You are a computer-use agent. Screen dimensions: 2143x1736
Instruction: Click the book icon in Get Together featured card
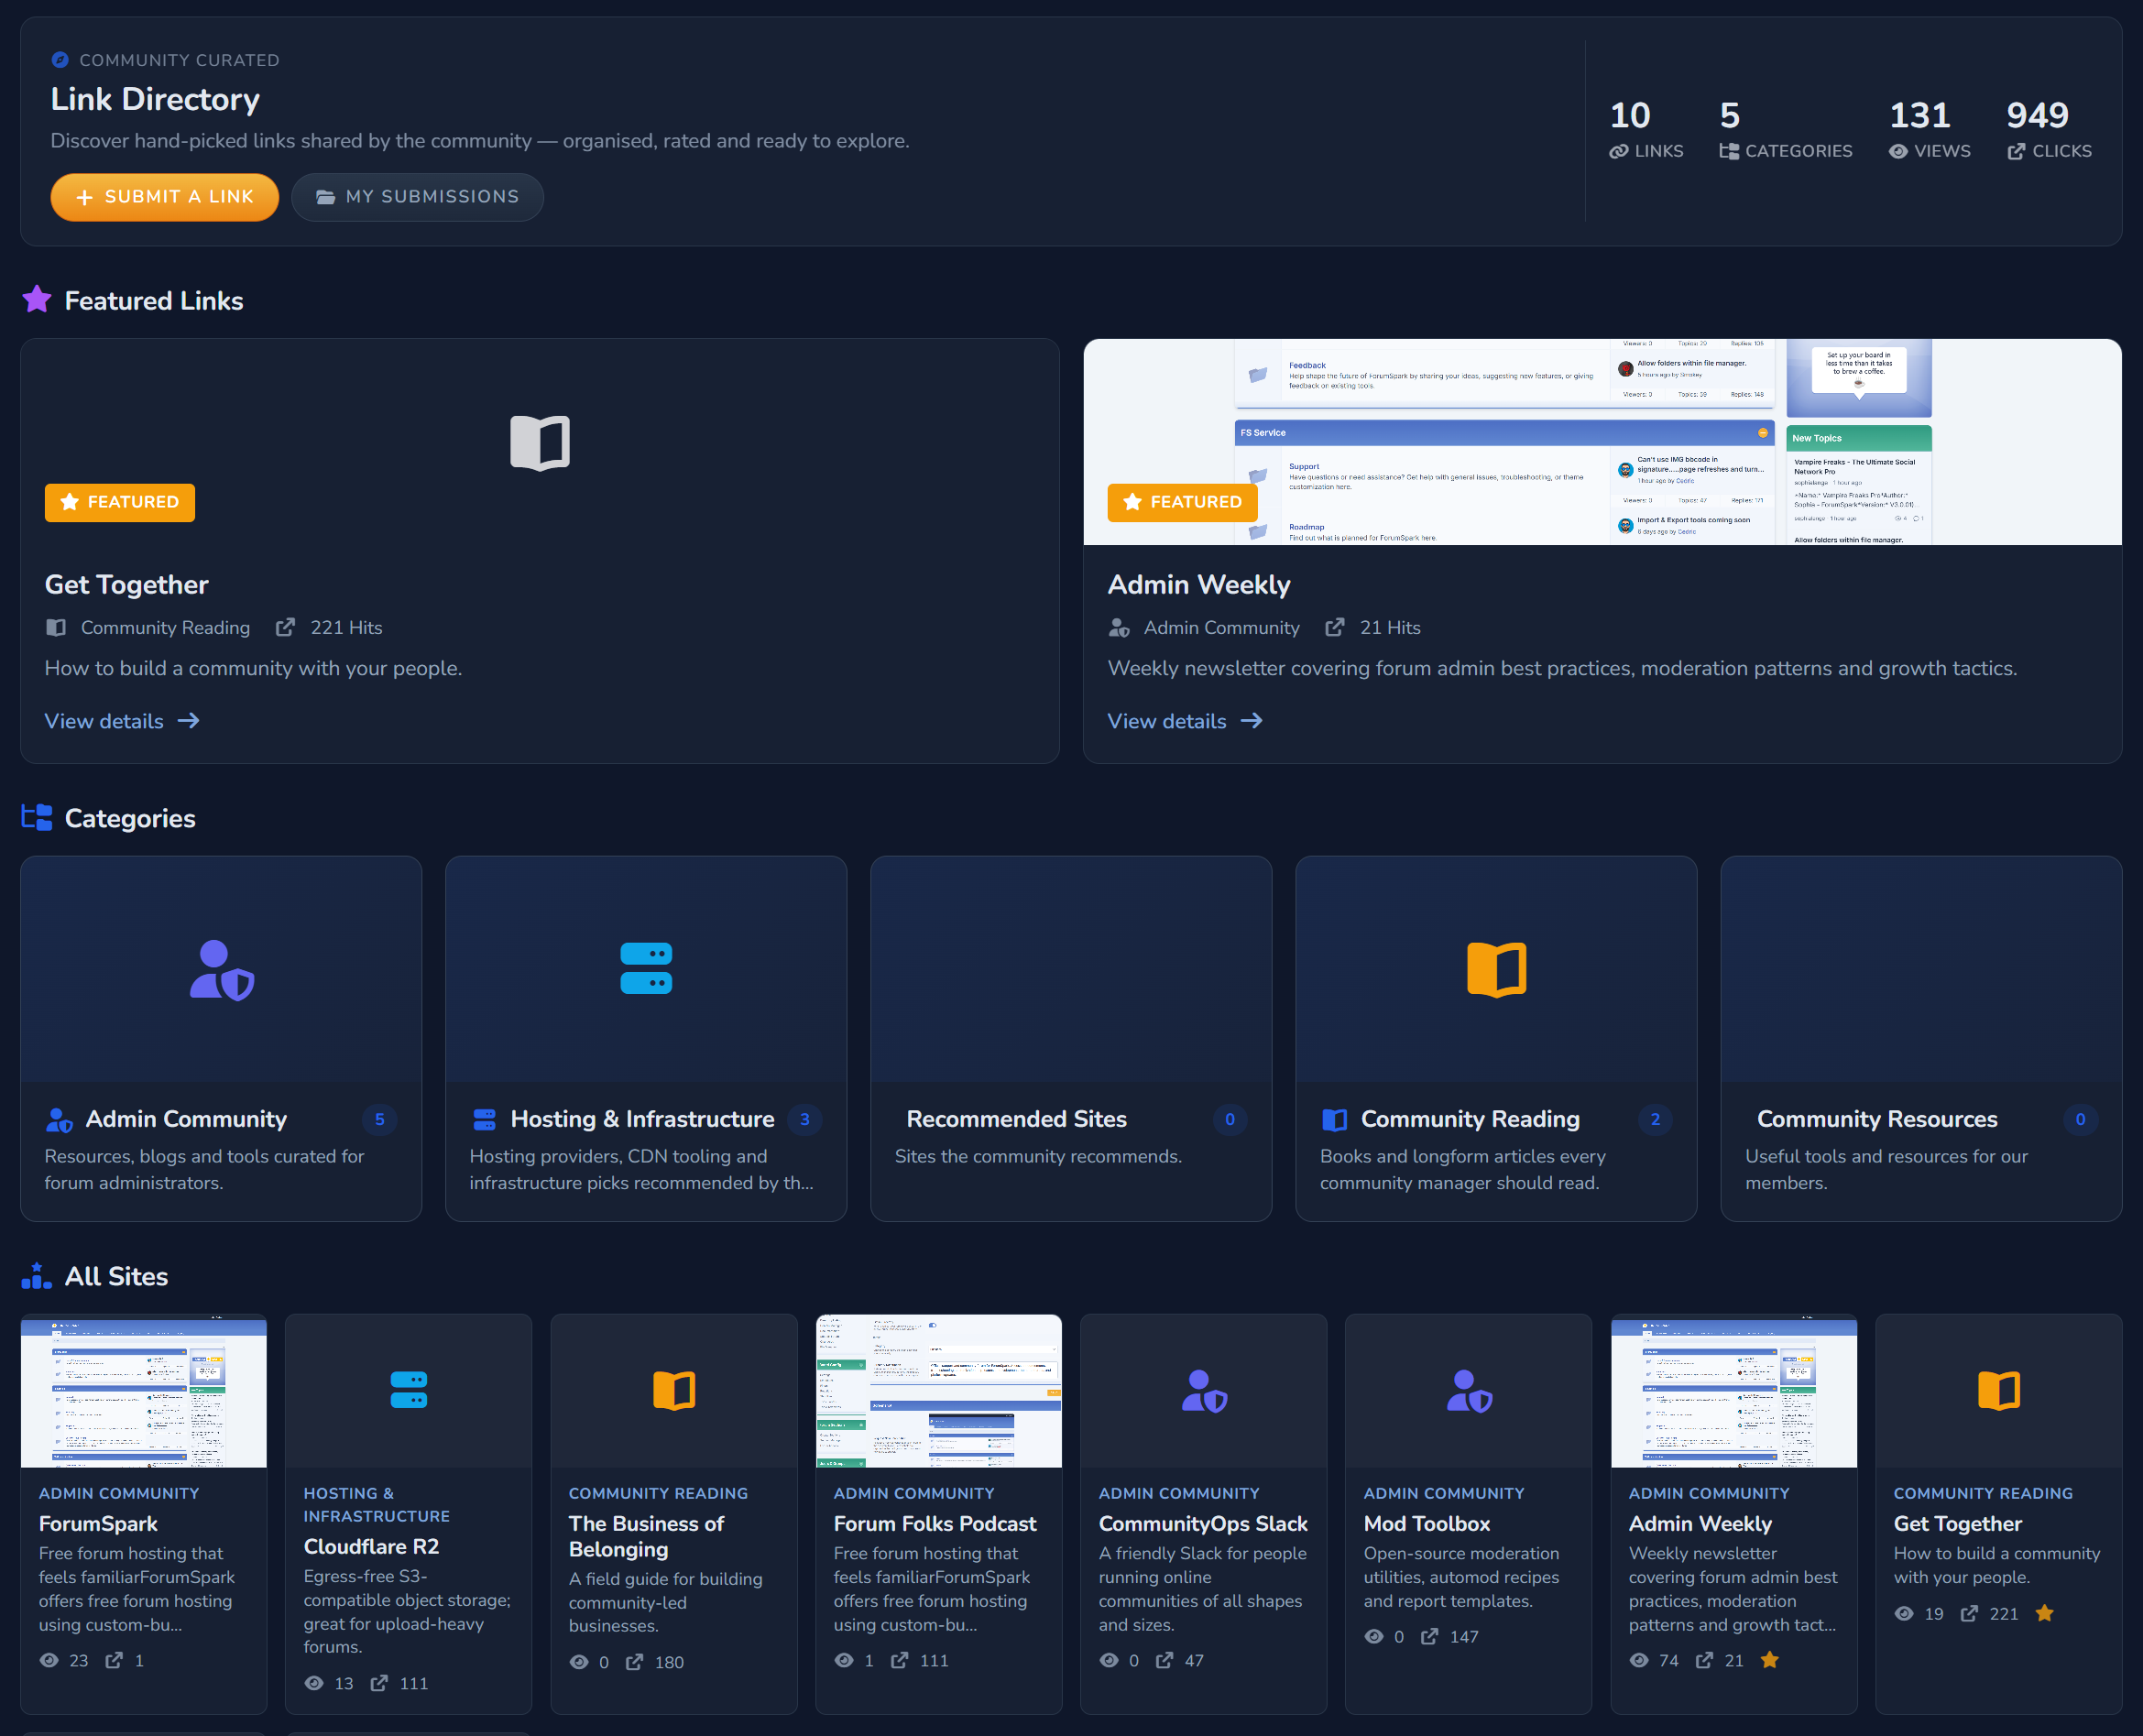(540, 442)
